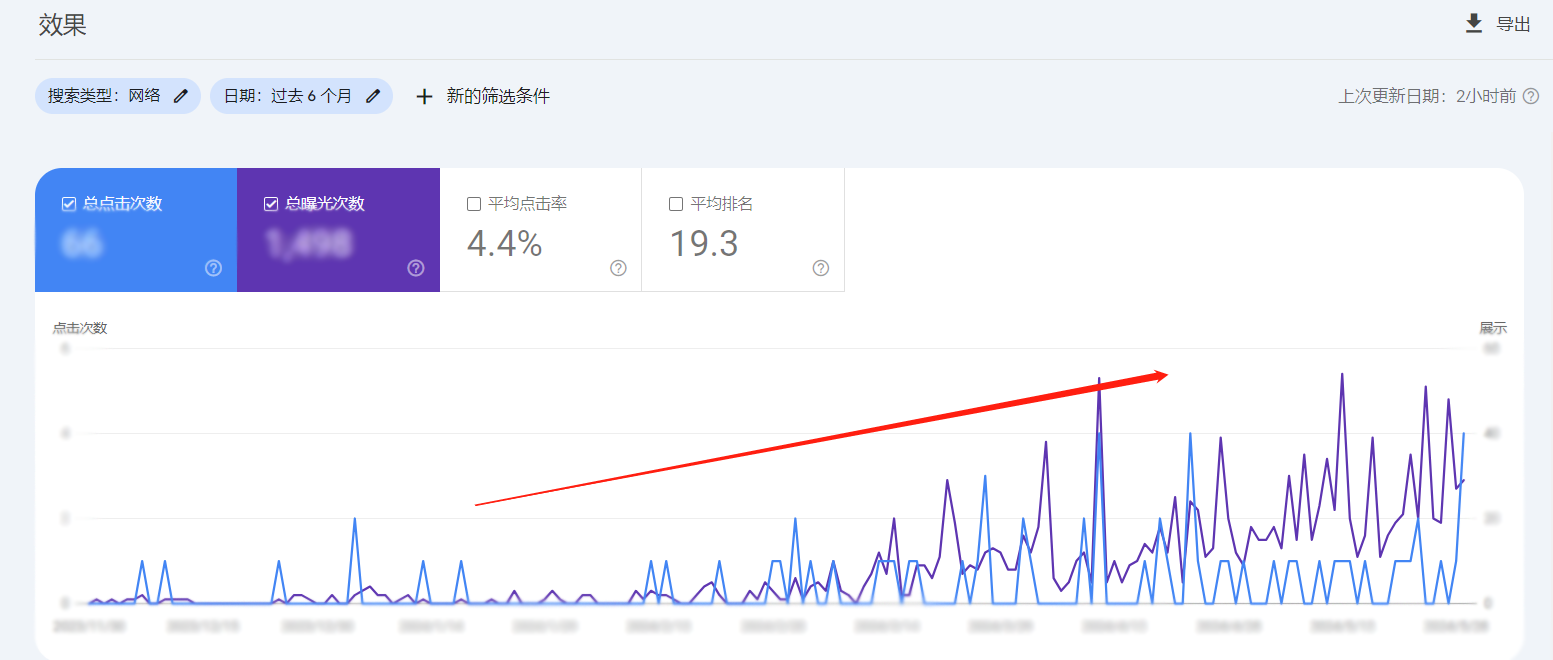Open the 日期：过去 6 个月 filter chip

click(x=287, y=96)
